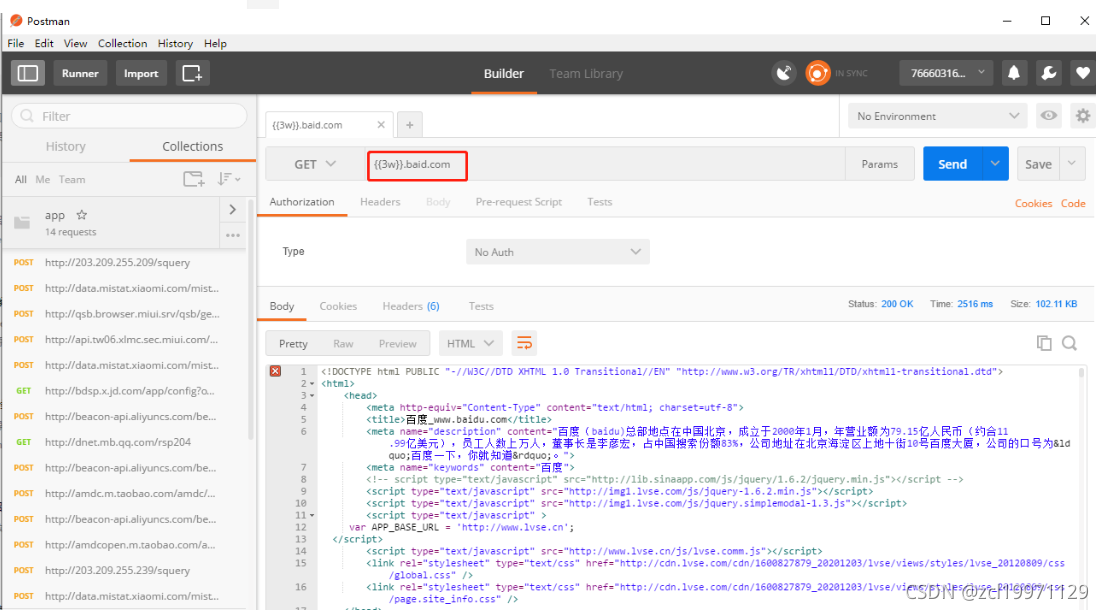Click the heart icon in header
Image resolution: width=1104 pixels, height=610 pixels.
click(1083, 73)
